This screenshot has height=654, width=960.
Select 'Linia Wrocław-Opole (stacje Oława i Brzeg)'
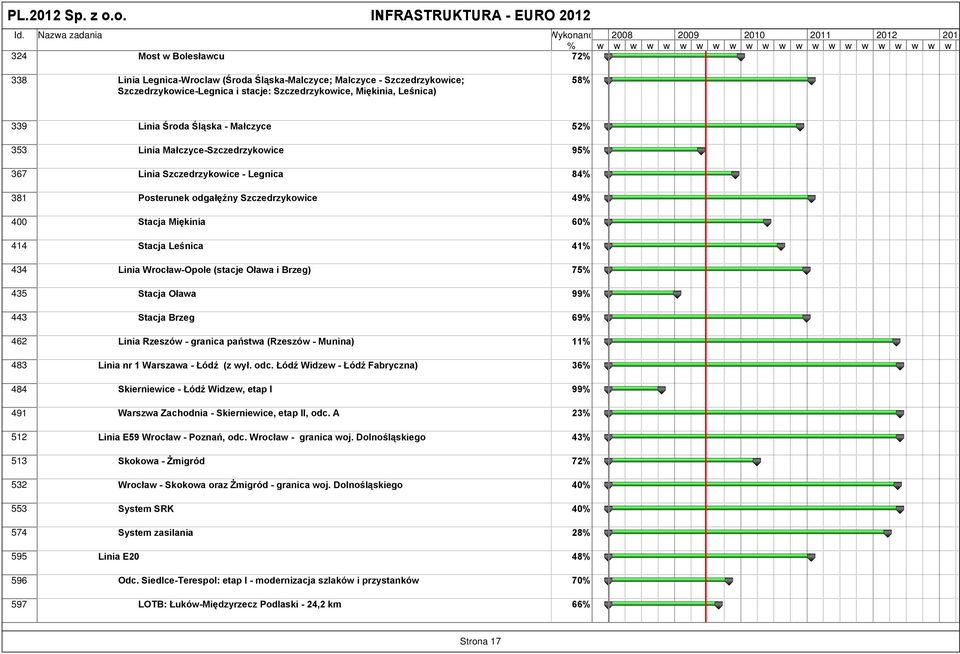point(214,269)
